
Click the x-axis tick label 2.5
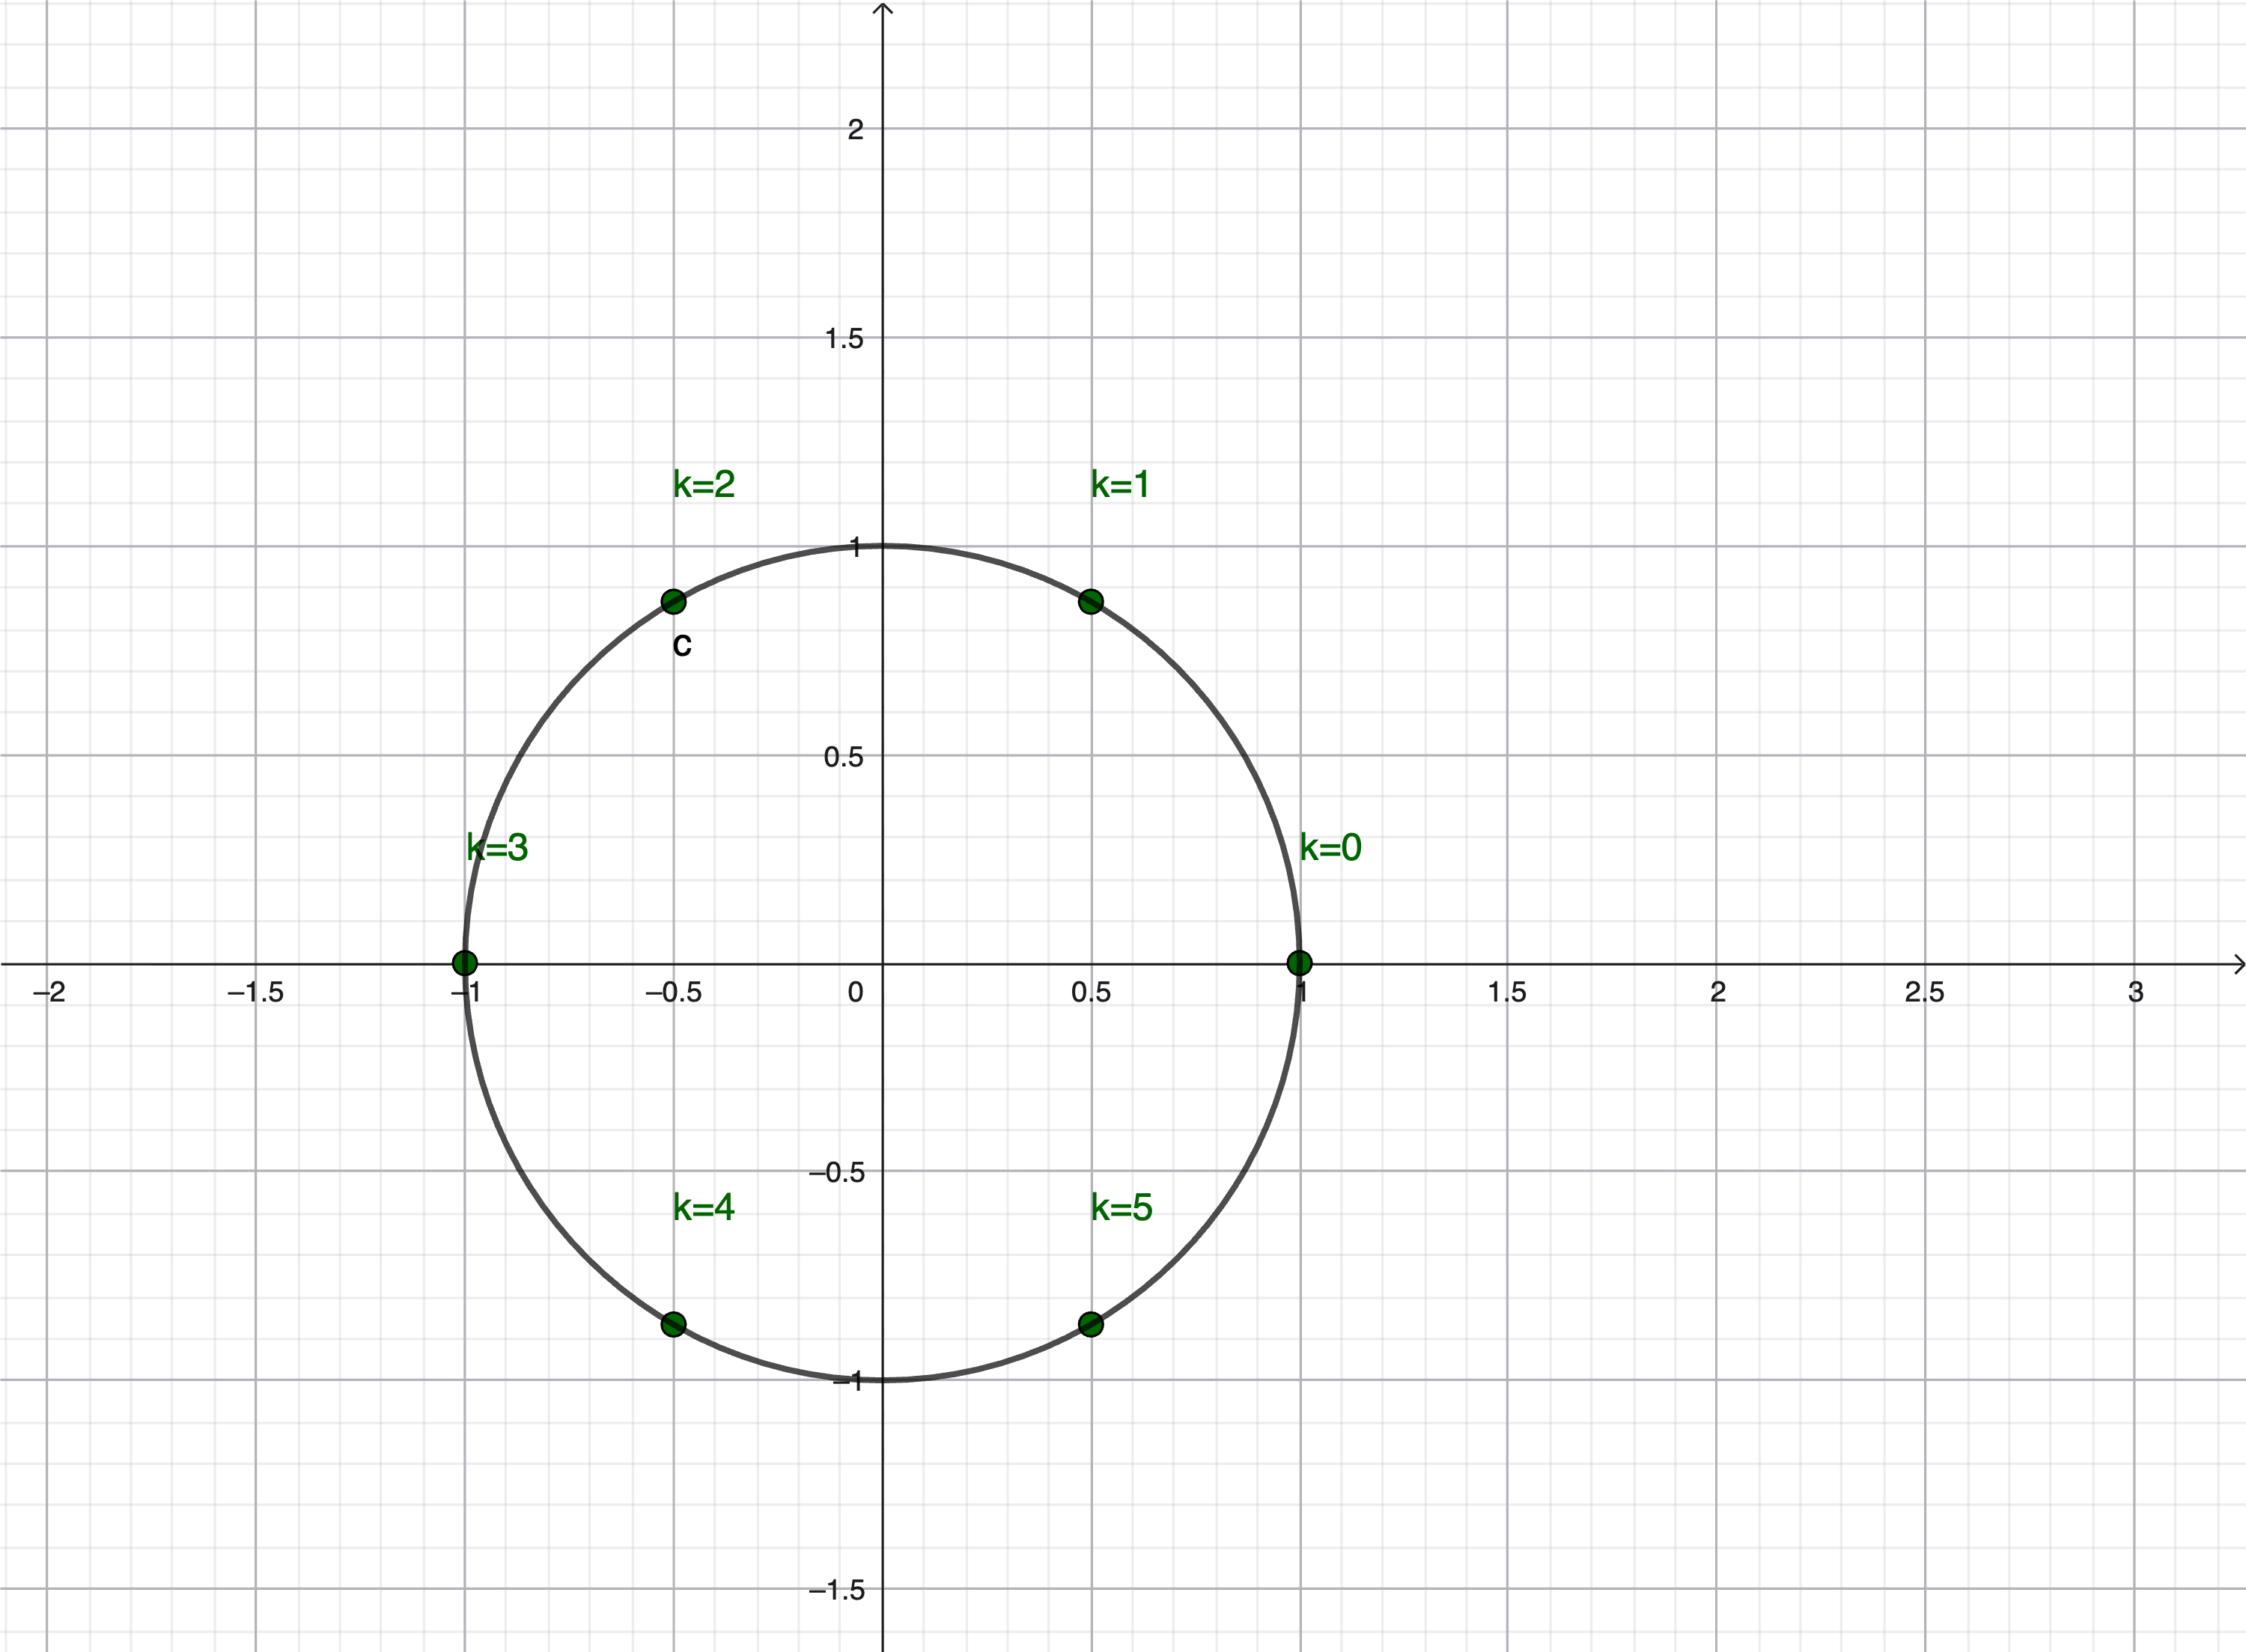click(x=1924, y=992)
